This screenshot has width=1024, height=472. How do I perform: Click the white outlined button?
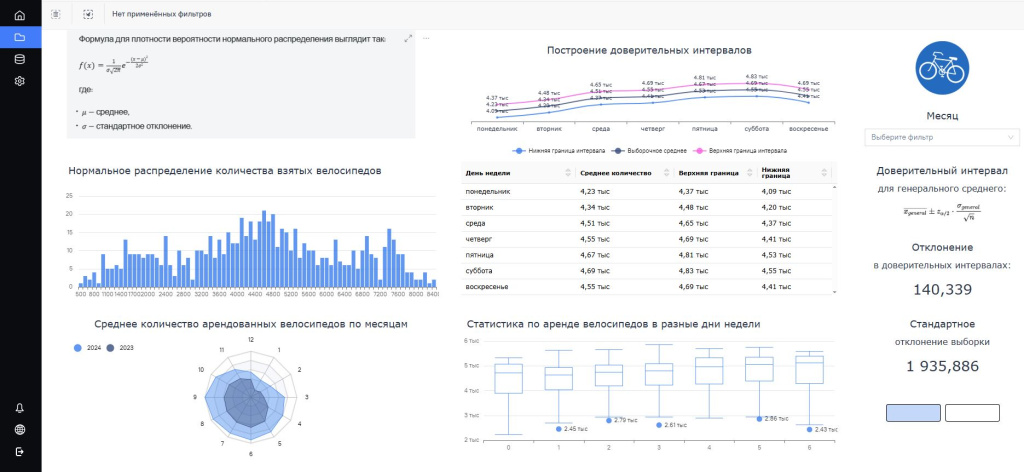[x=972, y=413]
